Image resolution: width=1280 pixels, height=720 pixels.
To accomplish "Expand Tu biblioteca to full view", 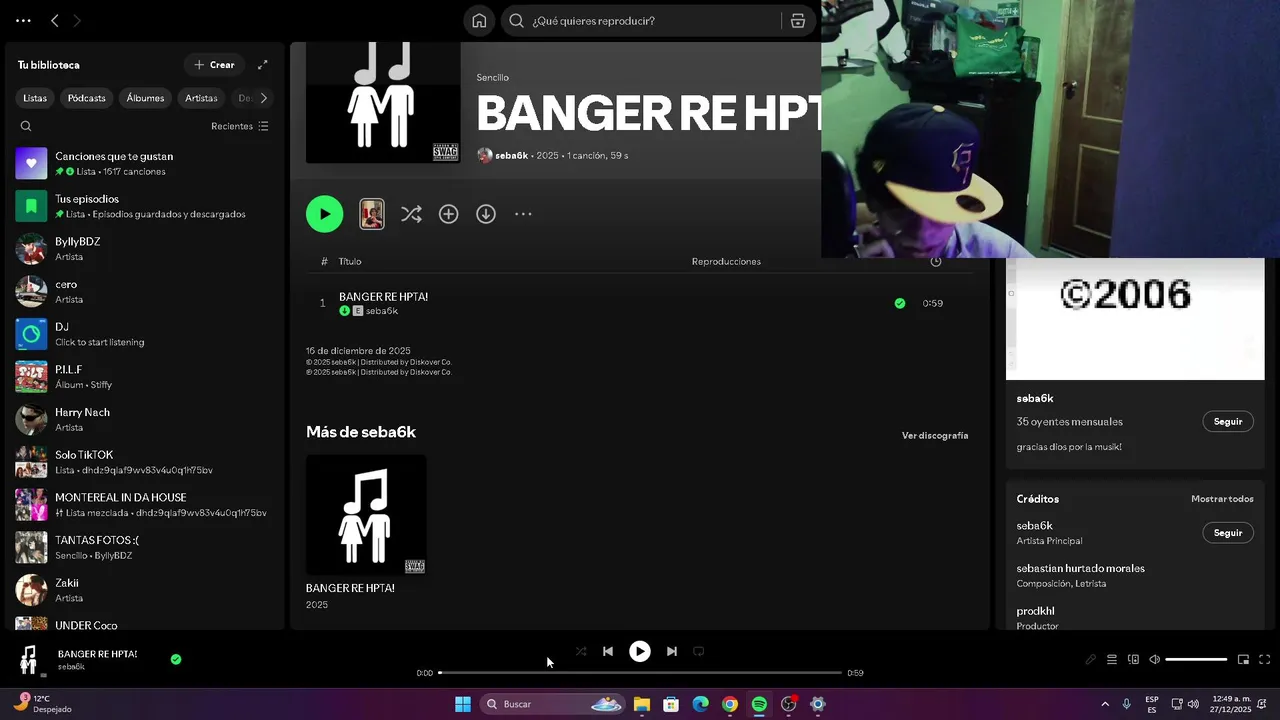I will coord(262,65).
